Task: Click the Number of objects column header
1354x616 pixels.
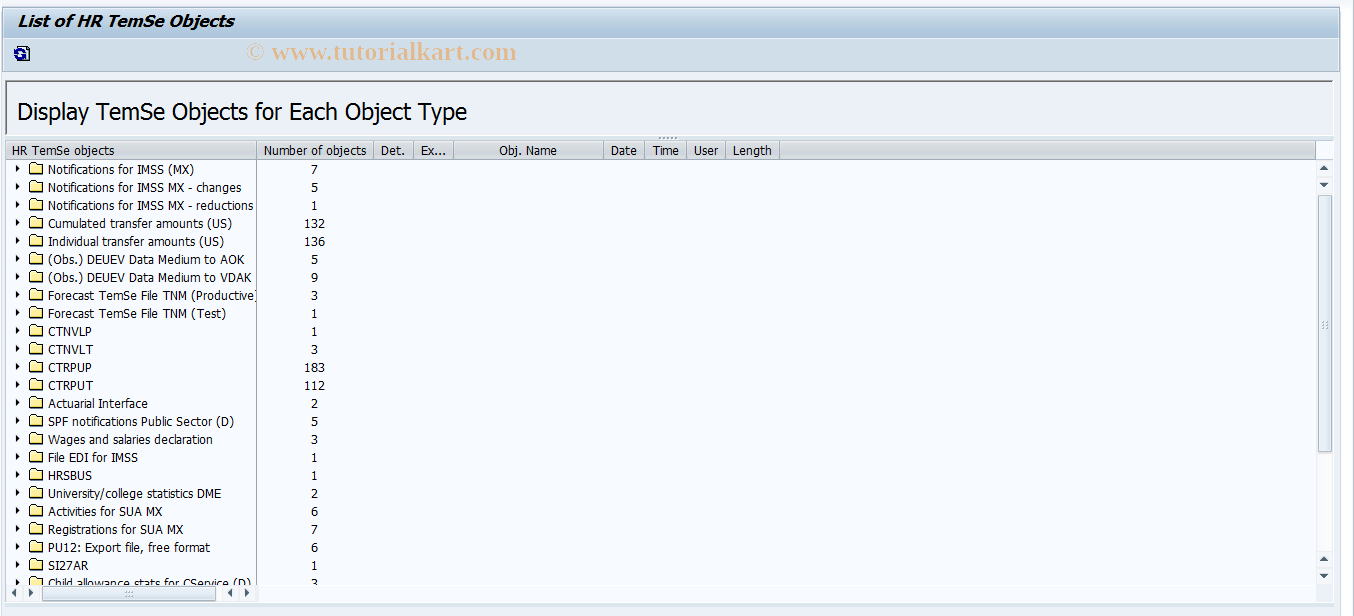Action: tap(314, 149)
